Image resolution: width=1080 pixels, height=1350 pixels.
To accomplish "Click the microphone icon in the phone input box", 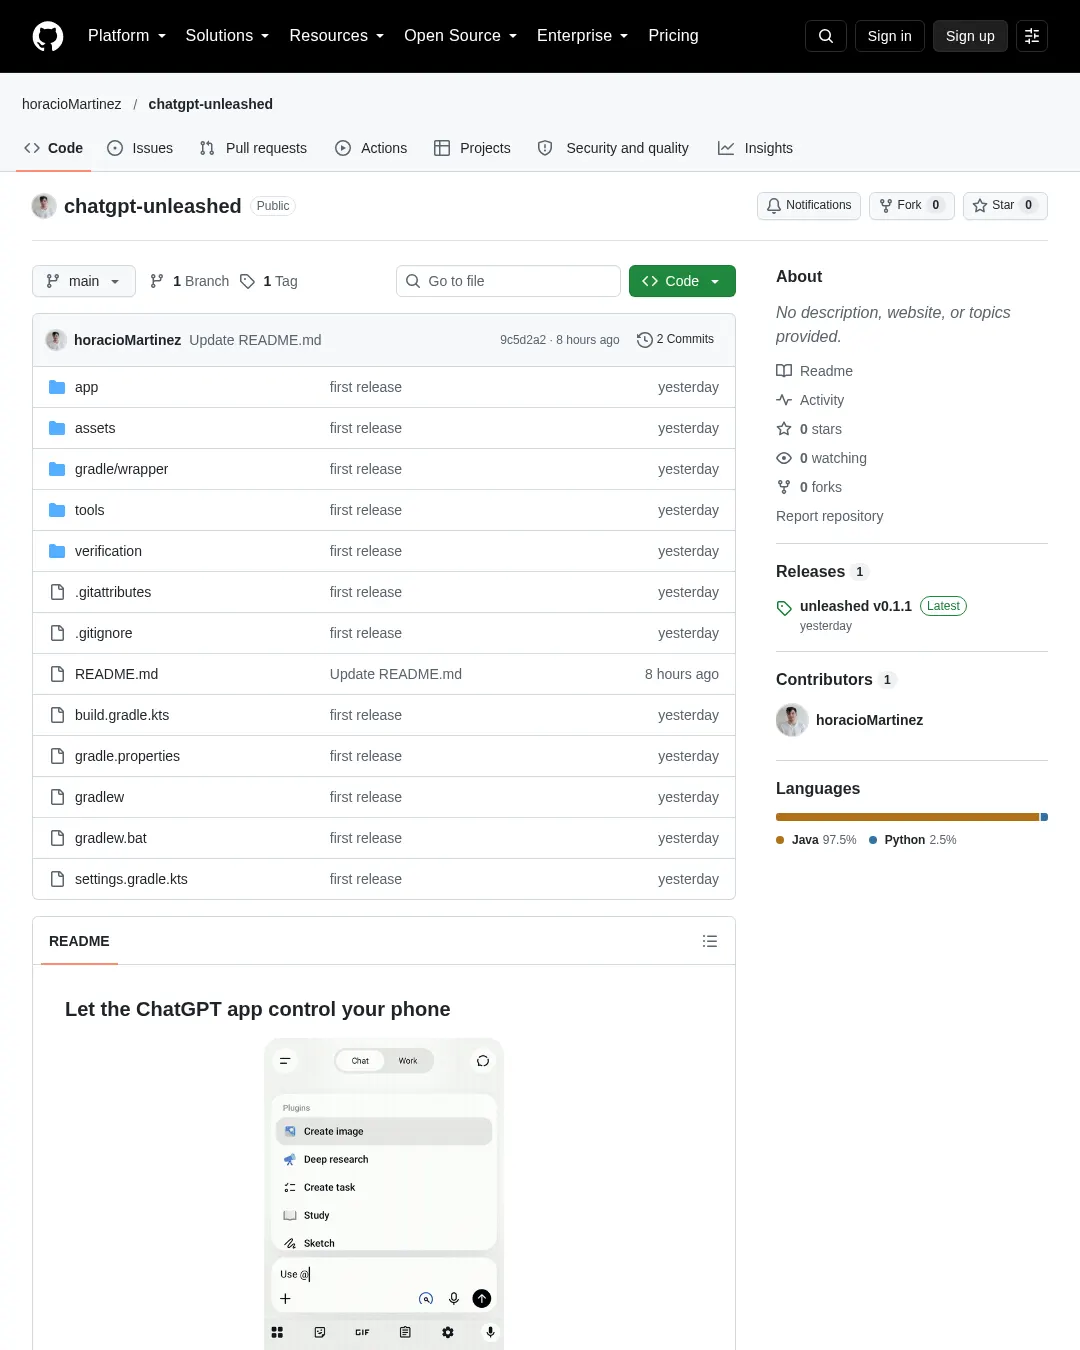I will coord(454,1298).
